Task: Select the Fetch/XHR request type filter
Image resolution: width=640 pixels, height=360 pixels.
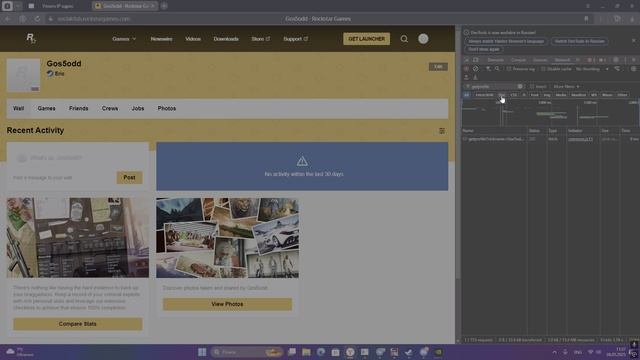Action: [484, 95]
